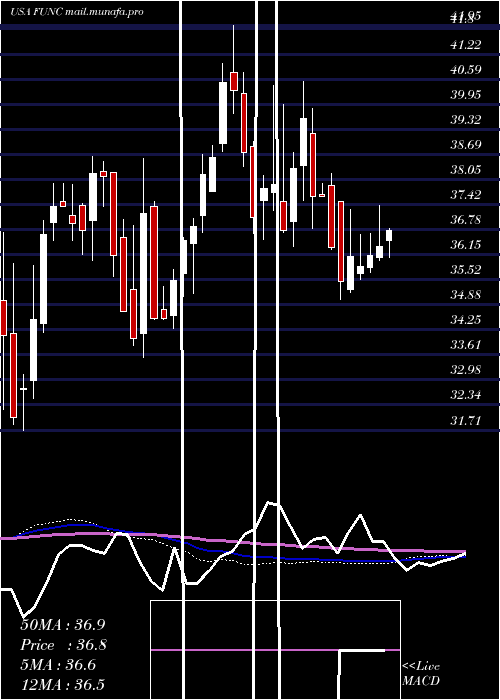Click the 31.71 price axis label
Viewport: 500px width, 700px height.
pos(466,420)
